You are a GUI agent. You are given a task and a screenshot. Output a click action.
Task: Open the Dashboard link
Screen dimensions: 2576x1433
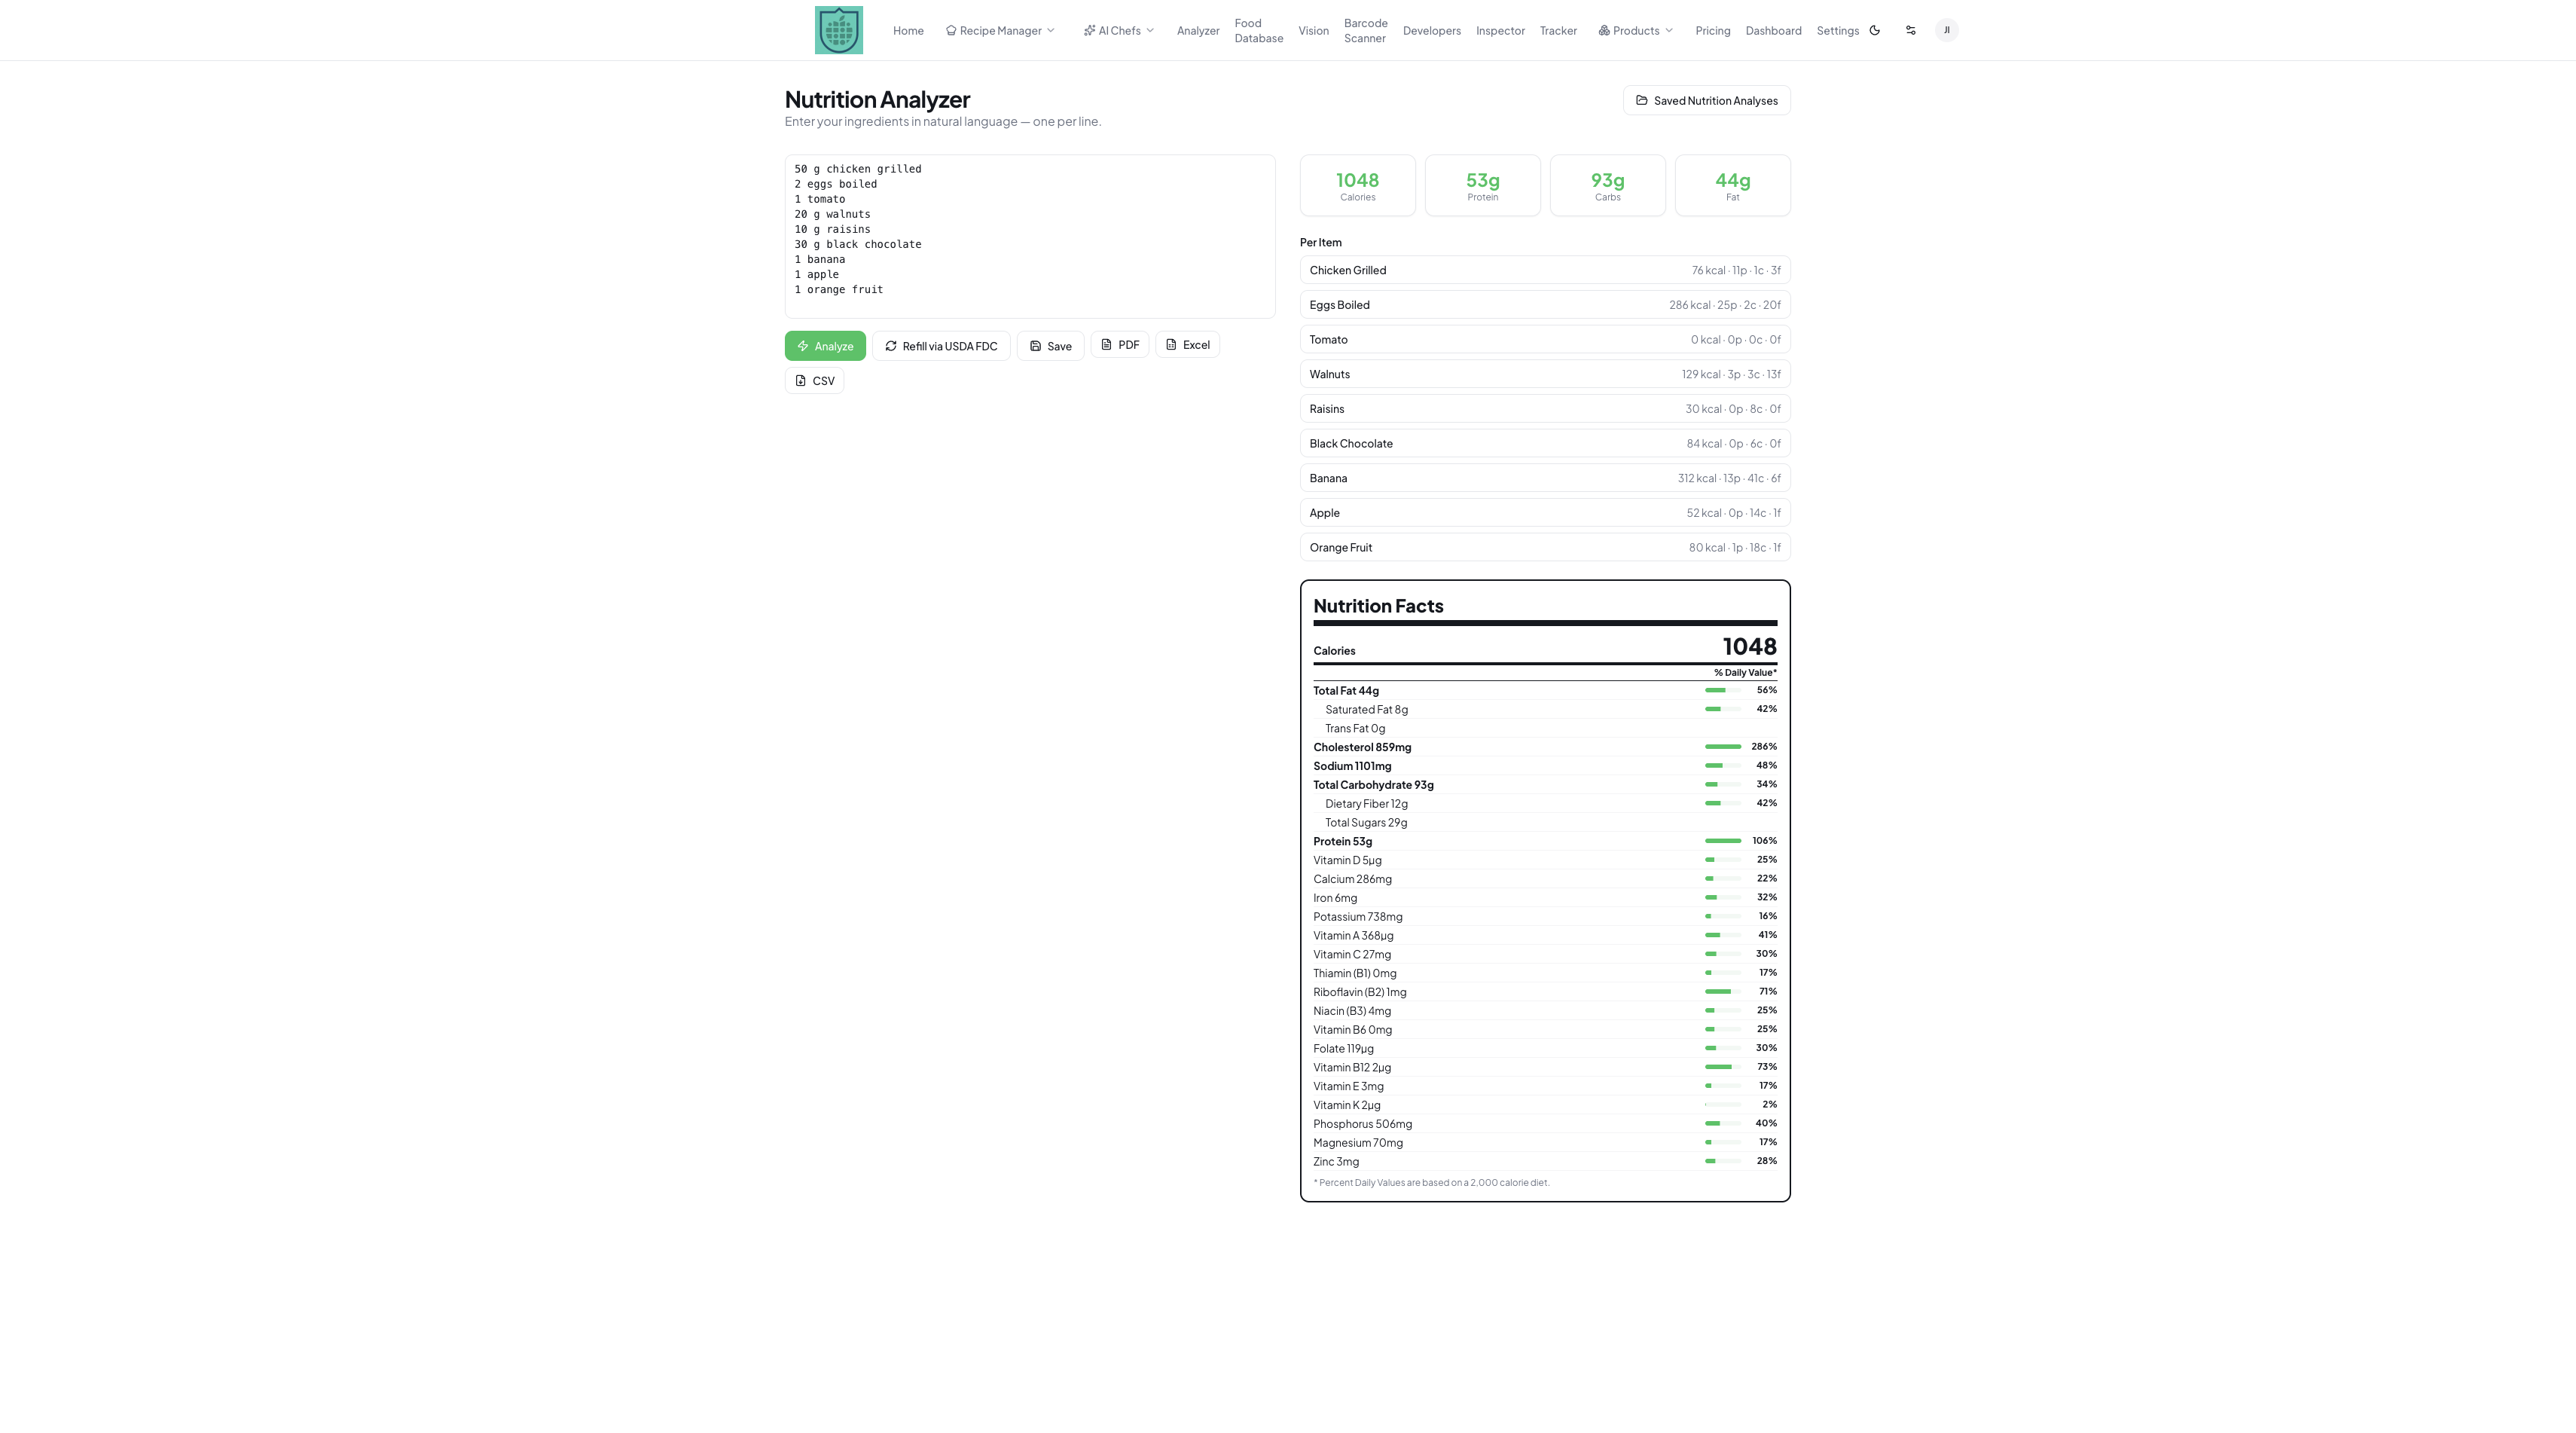point(1773,31)
